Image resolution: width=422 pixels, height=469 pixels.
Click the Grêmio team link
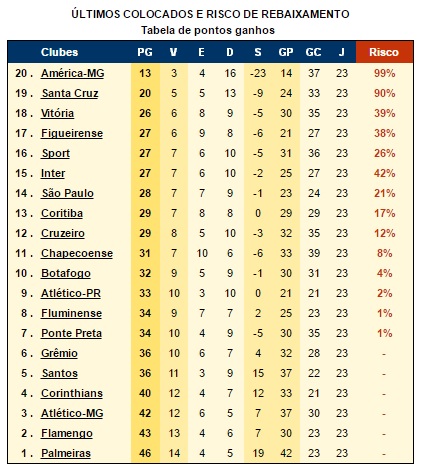pos(59,353)
